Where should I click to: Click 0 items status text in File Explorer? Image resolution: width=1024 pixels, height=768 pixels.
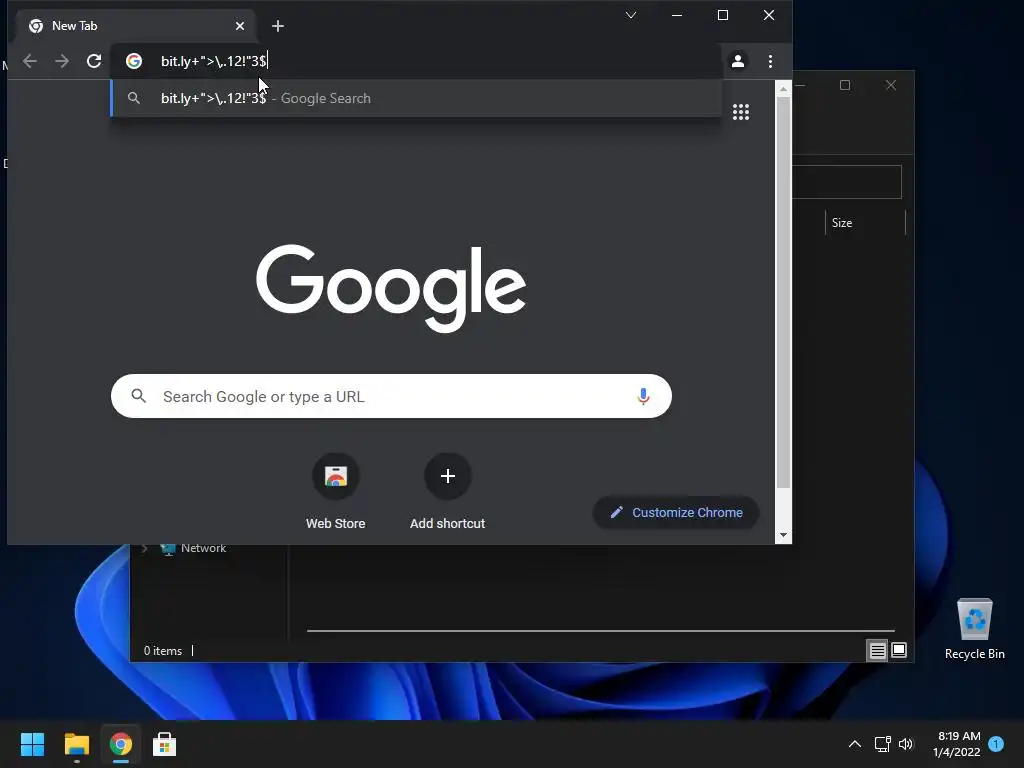[x=163, y=651]
